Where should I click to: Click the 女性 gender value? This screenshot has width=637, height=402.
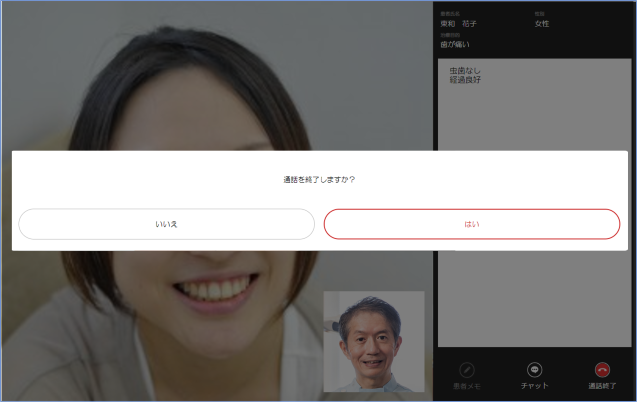(x=542, y=23)
